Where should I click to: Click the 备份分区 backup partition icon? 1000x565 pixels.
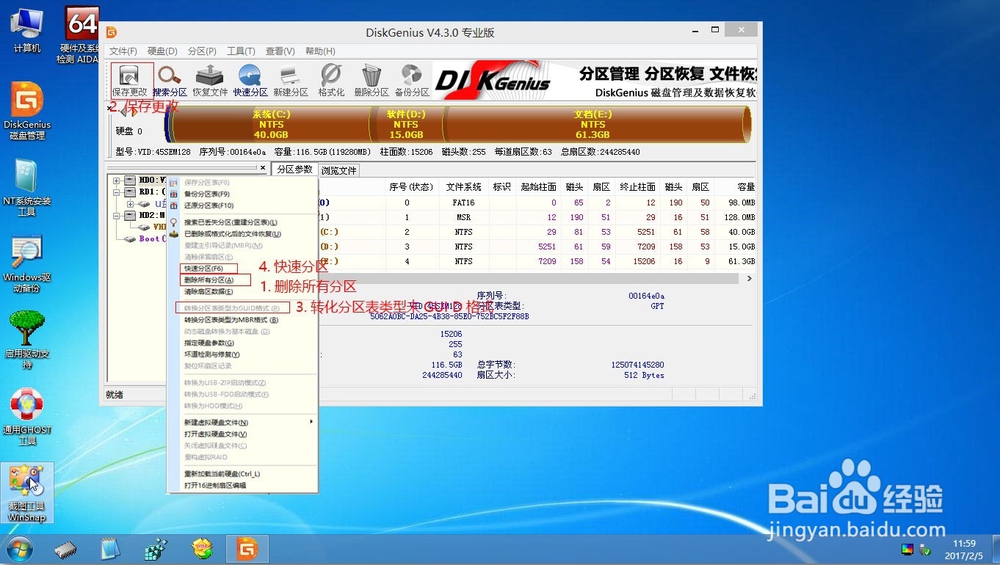[412, 81]
